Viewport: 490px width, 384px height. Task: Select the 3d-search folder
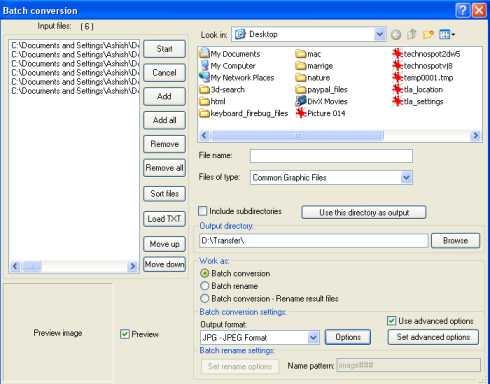coord(222,90)
